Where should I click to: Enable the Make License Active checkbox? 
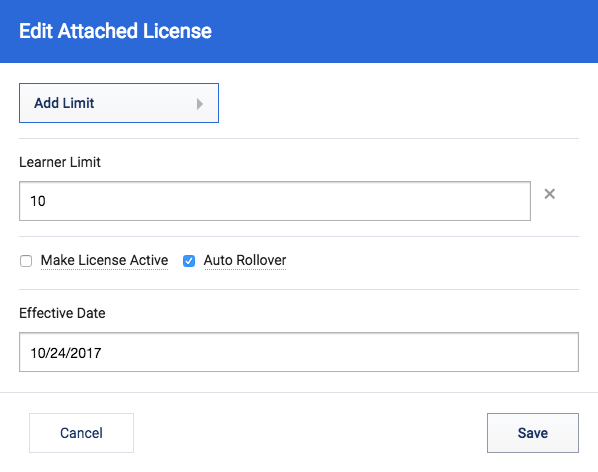[26, 261]
